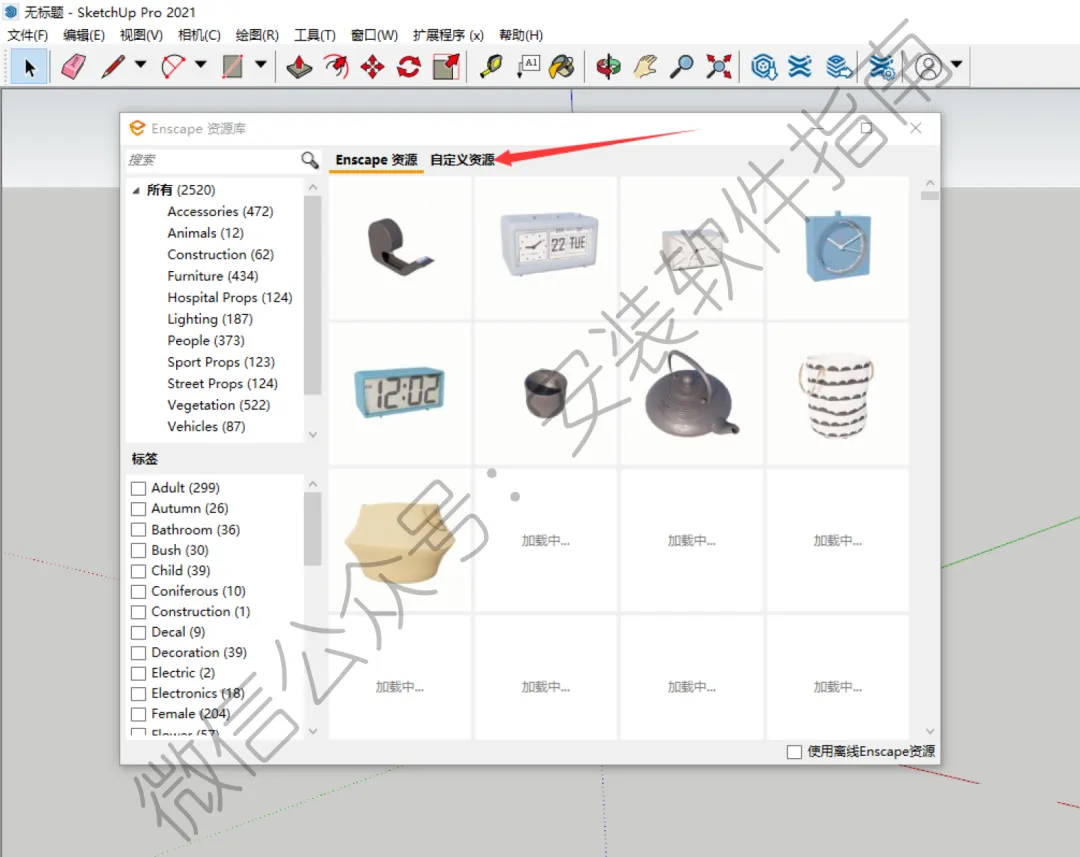Open the 文件(F) menu
1080x857 pixels.
pyautogui.click(x=28, y=35)
